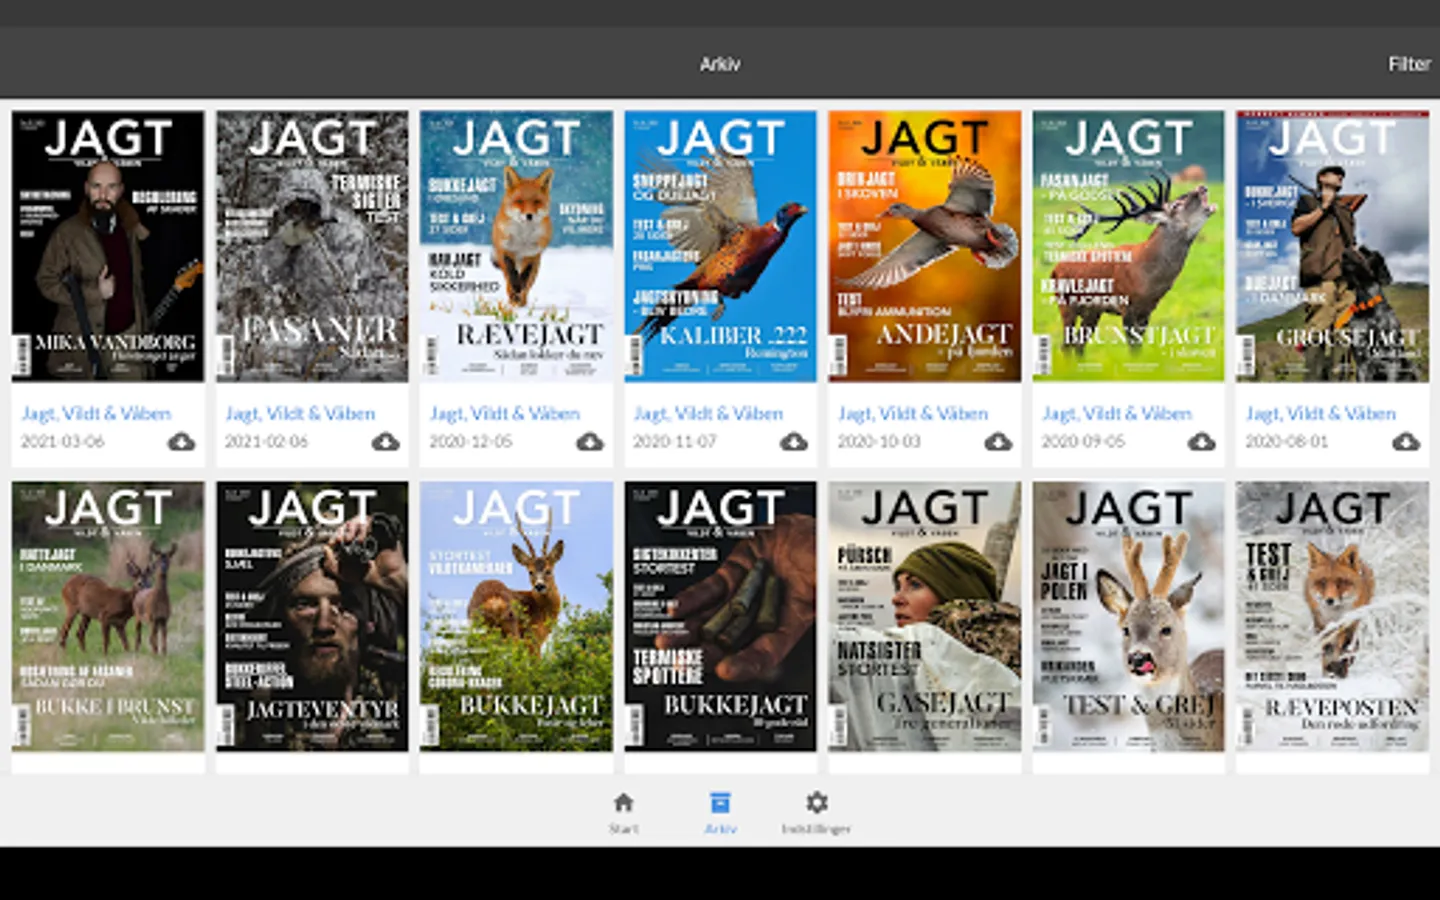
Task: Click the date text 2020-11-07
Action: point(675,441)
